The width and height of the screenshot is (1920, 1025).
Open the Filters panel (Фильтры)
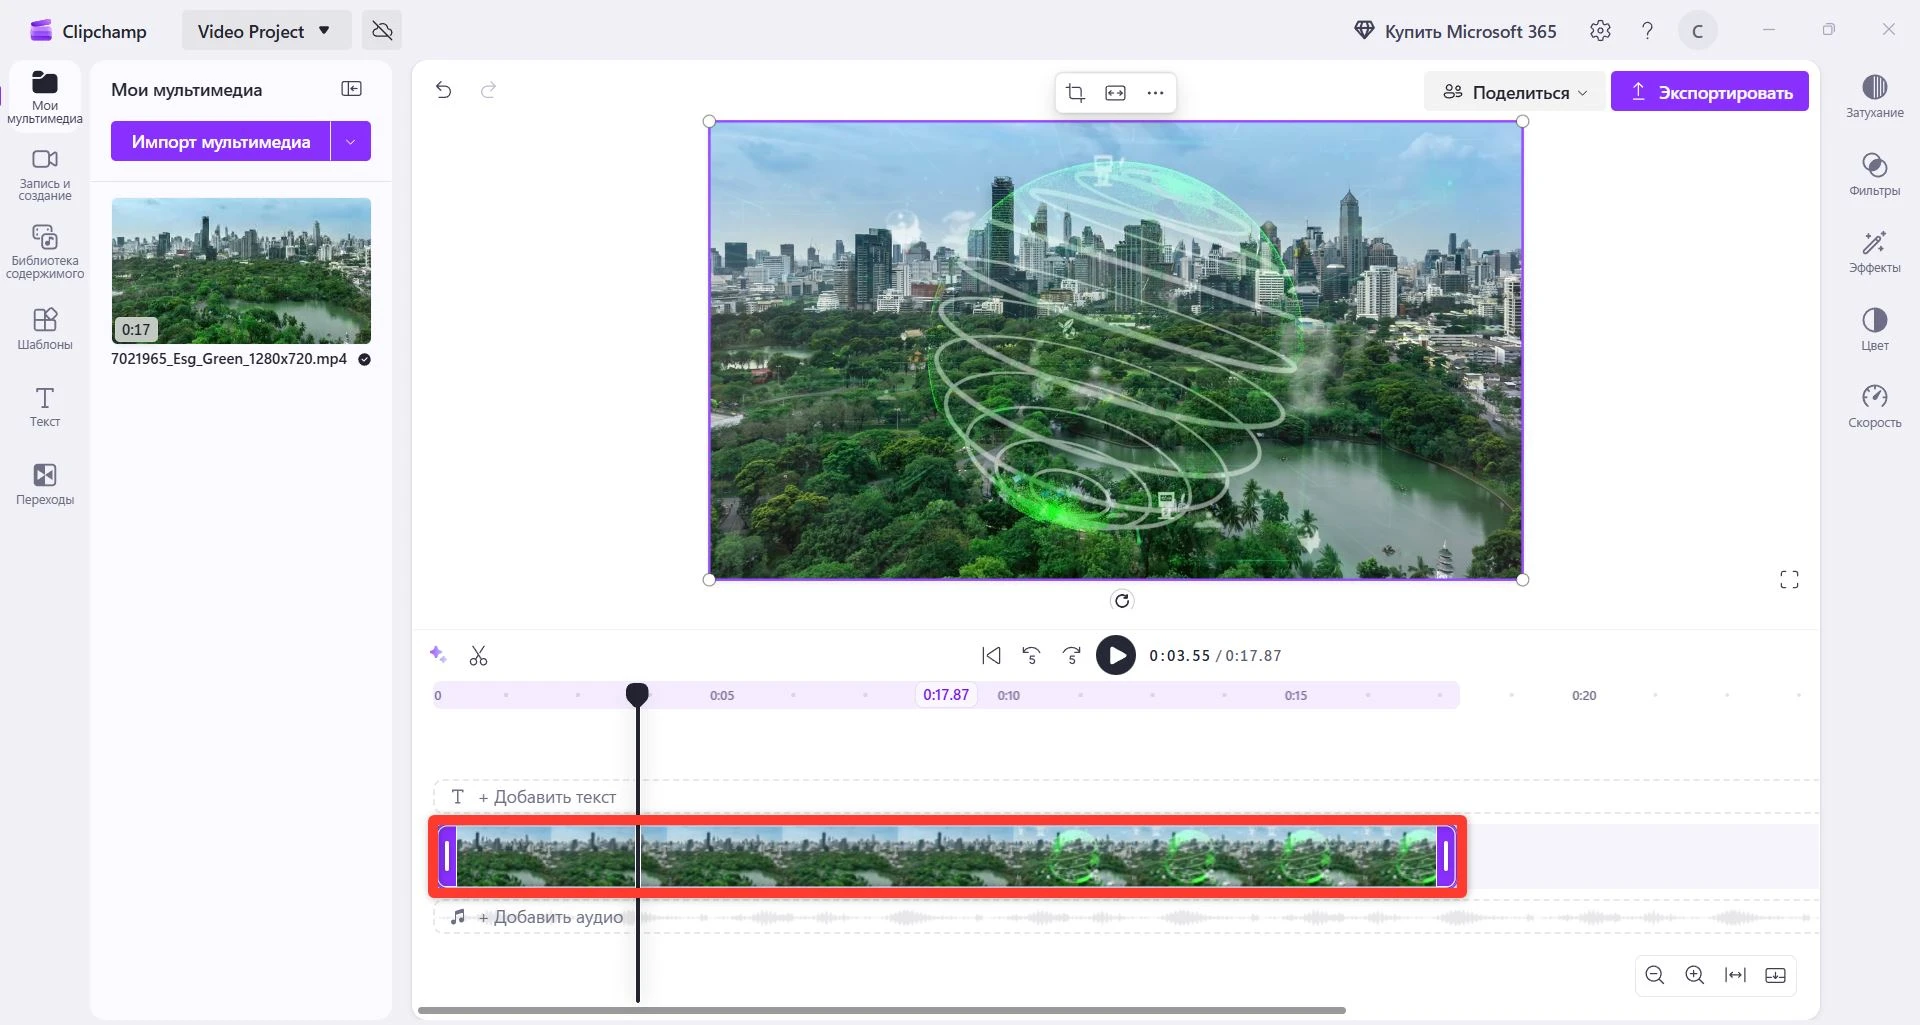(x=1874, y=174)
